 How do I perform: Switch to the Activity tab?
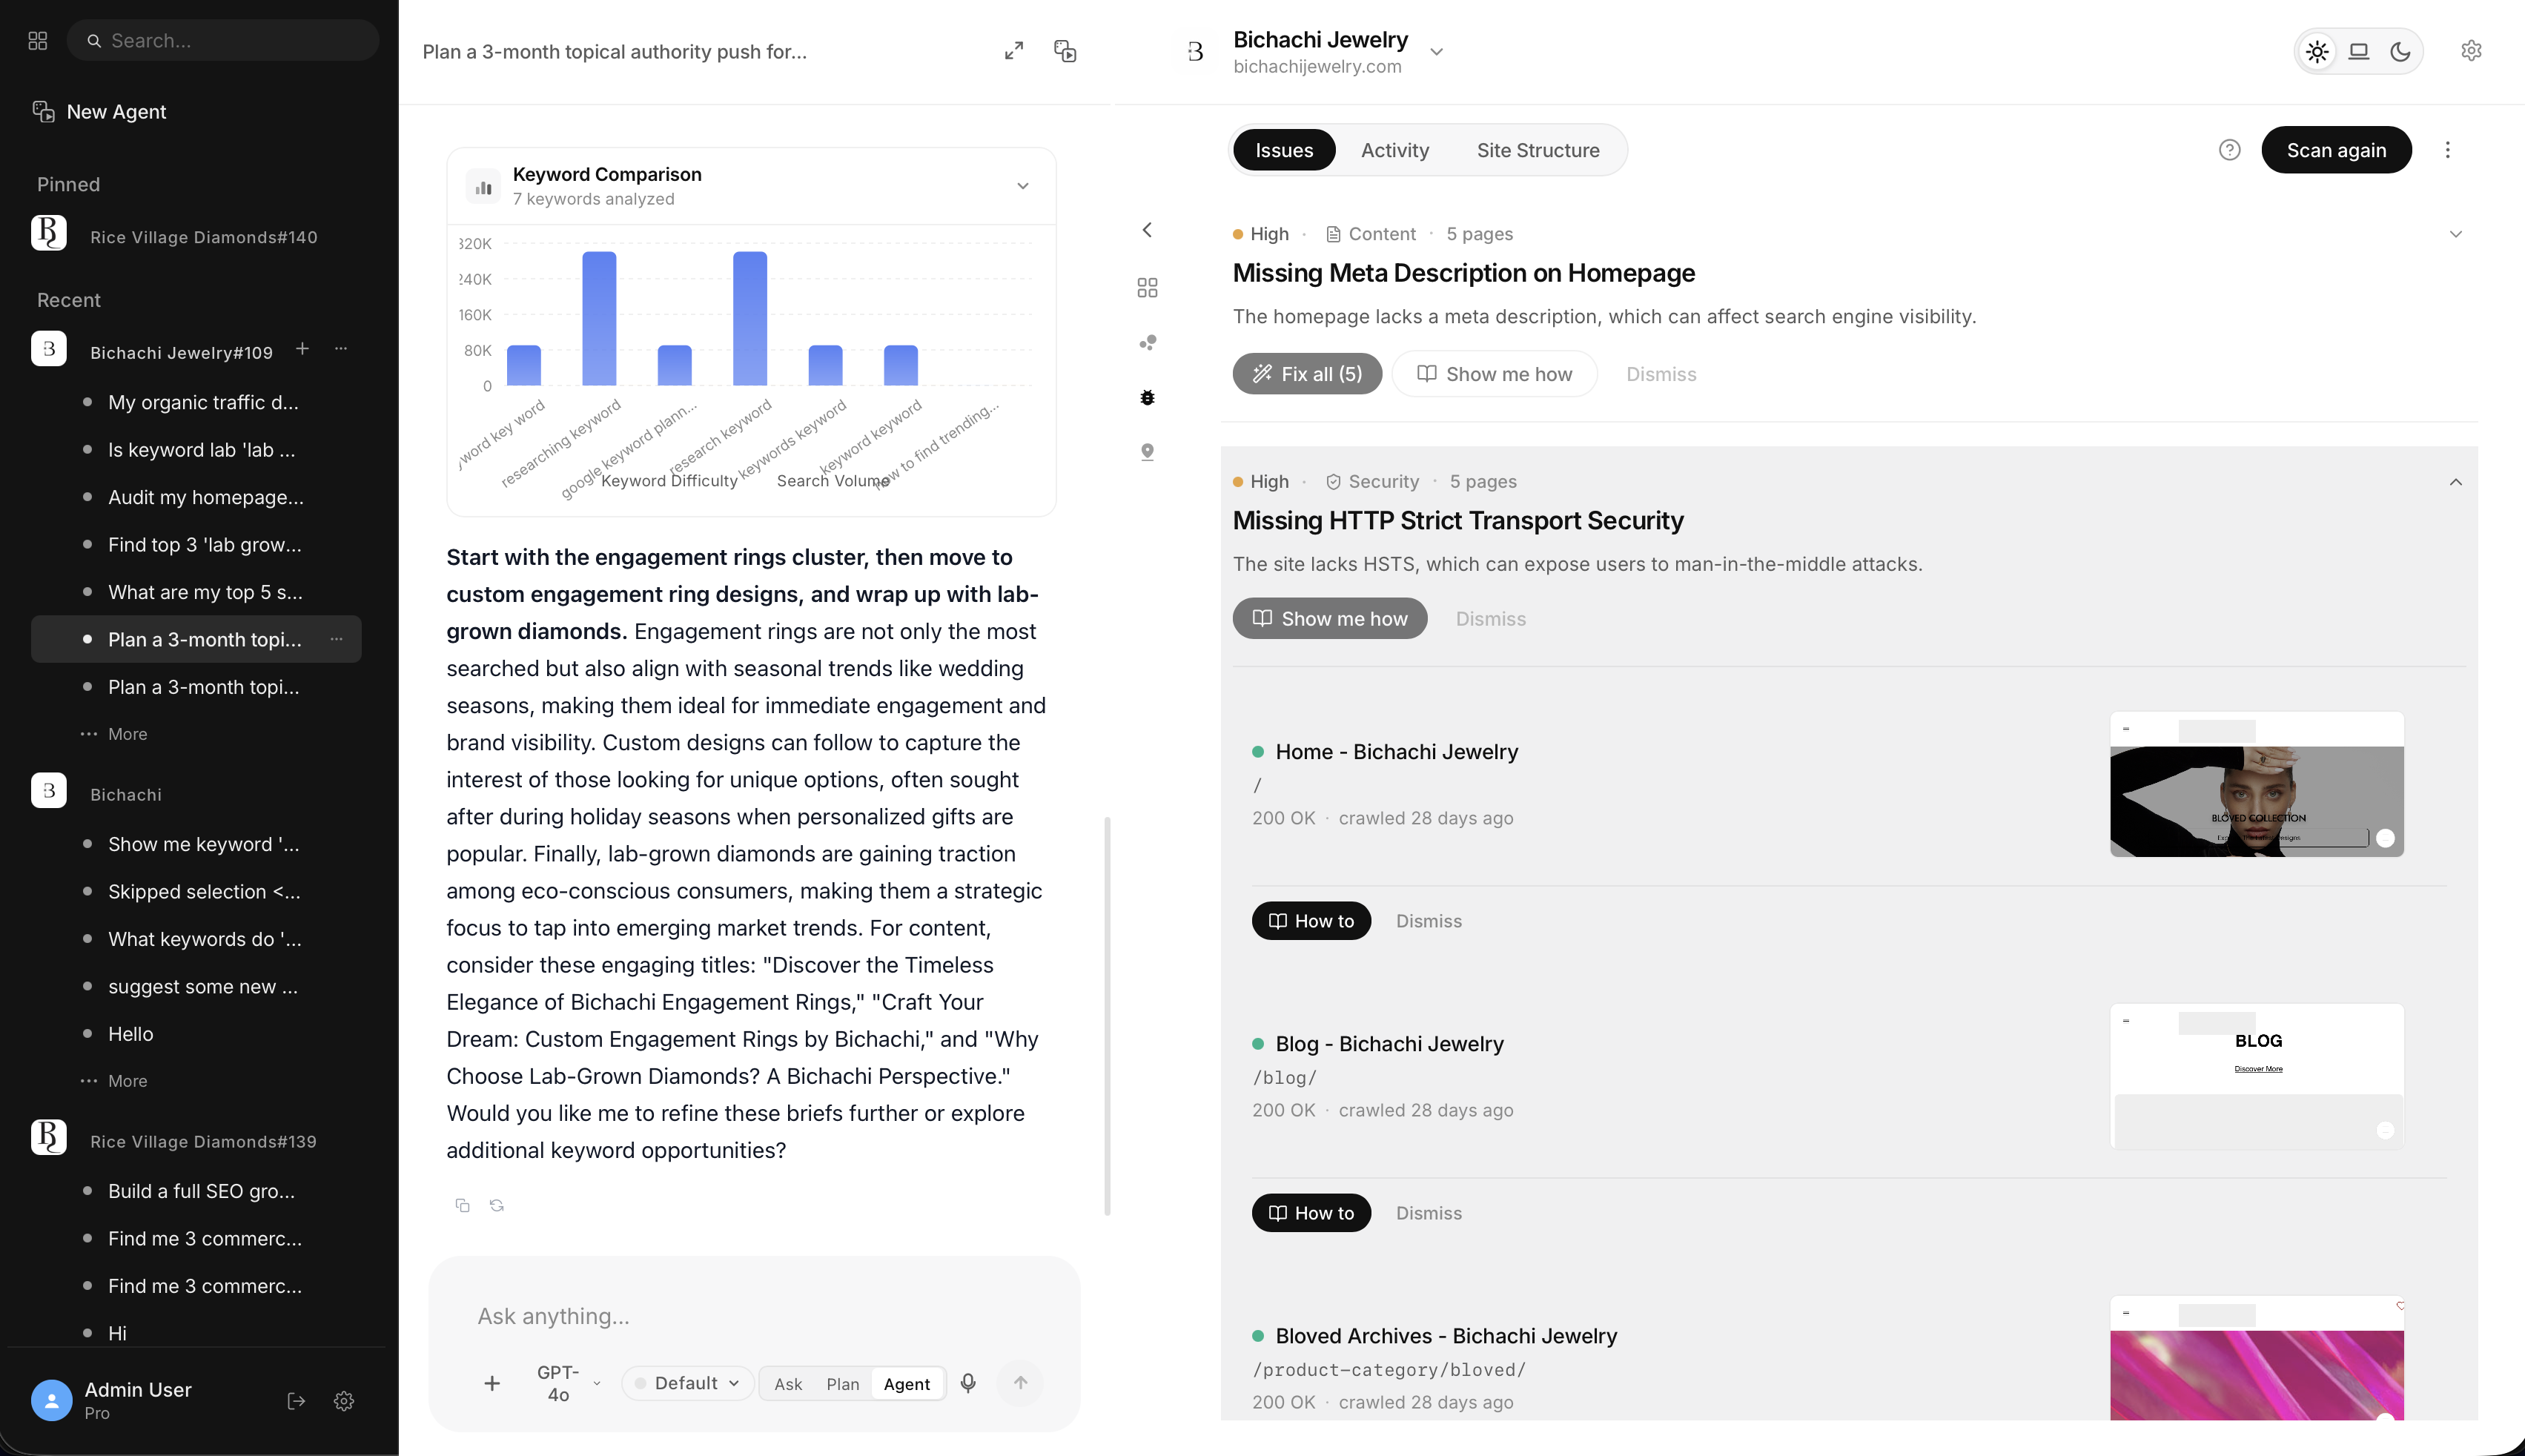point(1395,150)
